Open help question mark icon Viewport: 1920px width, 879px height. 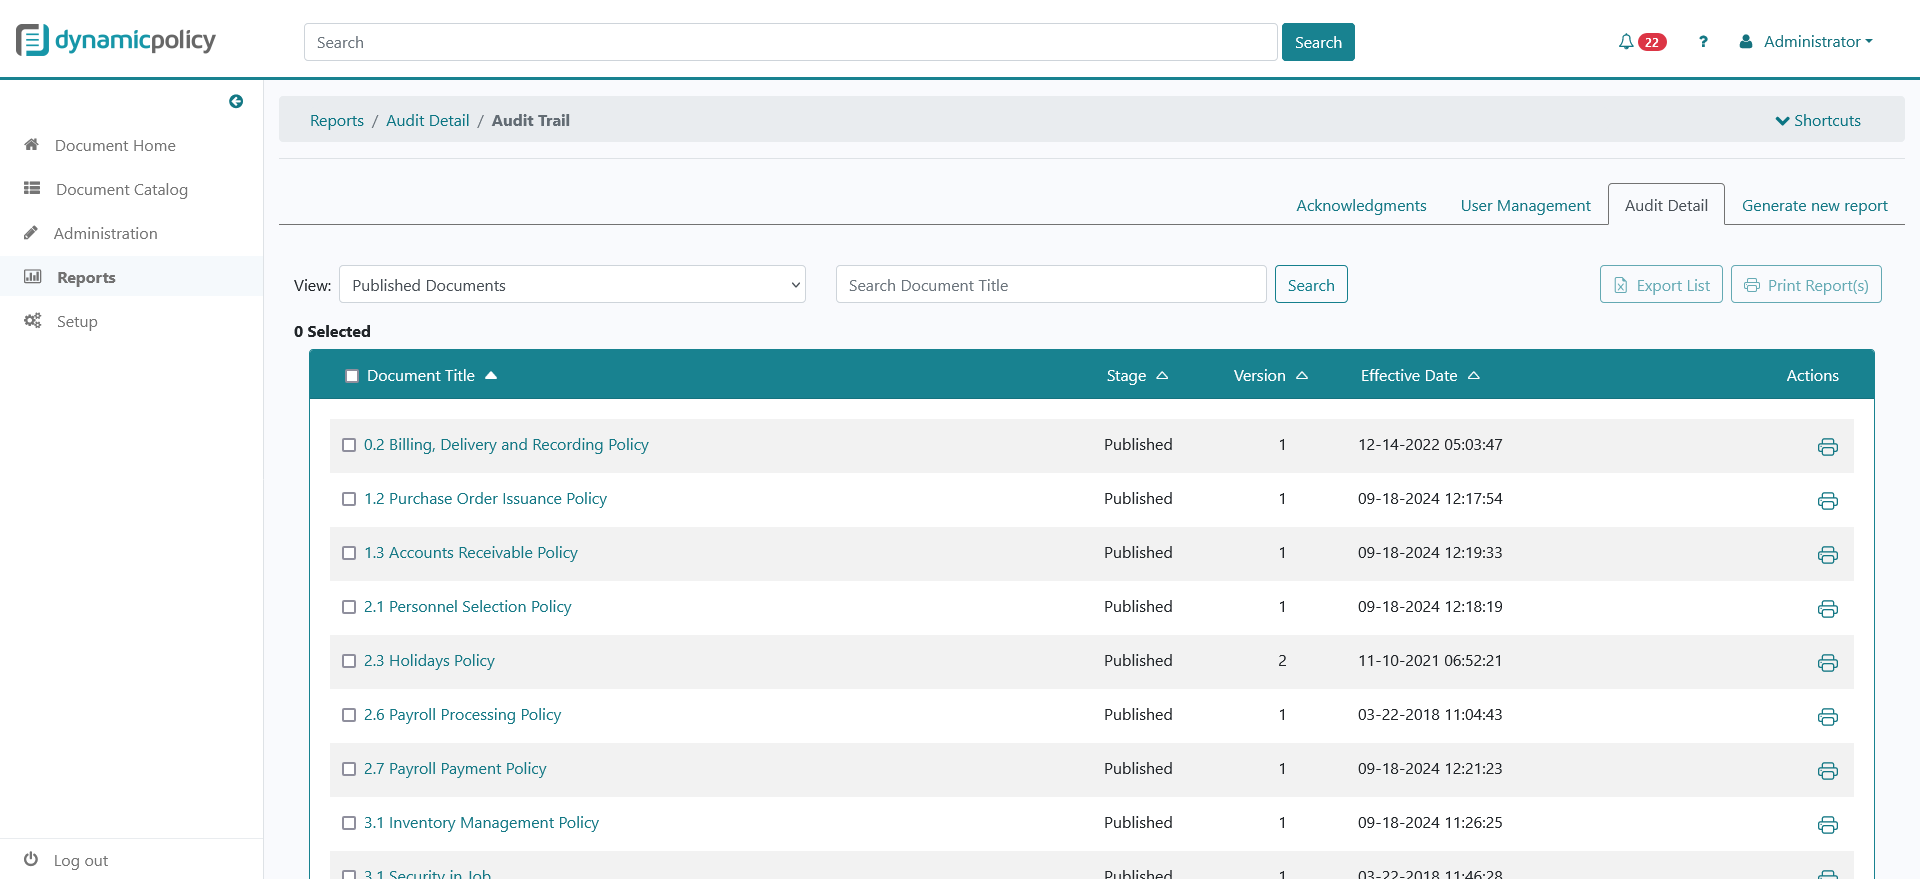1703,42
